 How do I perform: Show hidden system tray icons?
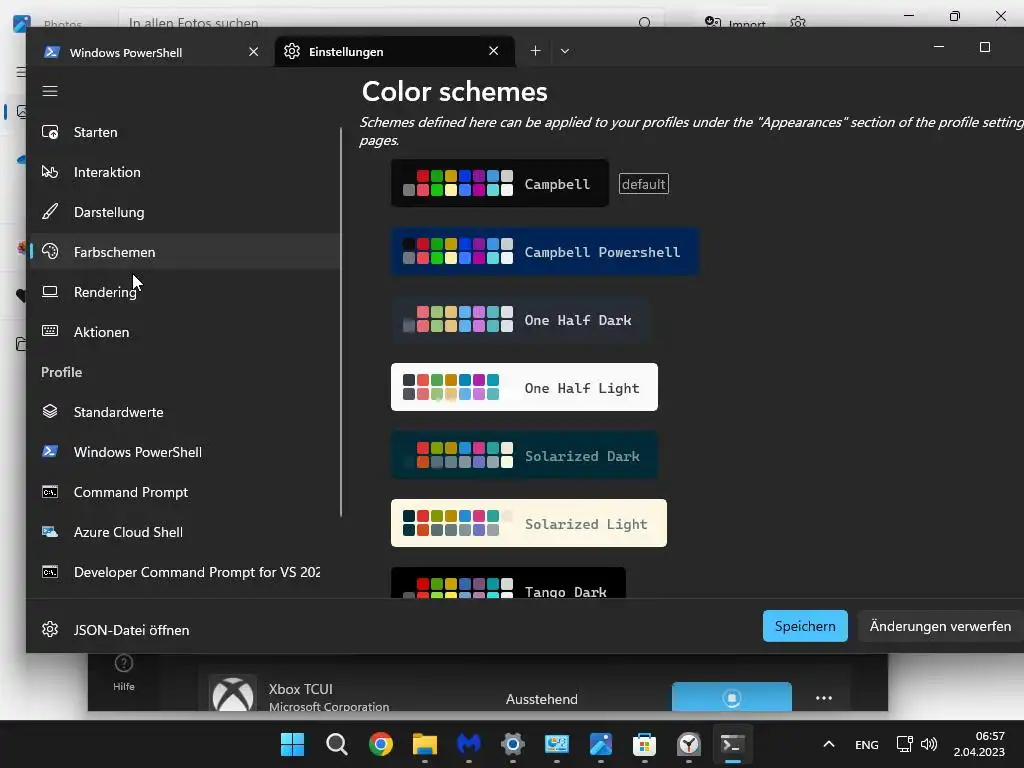click(829, 744)
